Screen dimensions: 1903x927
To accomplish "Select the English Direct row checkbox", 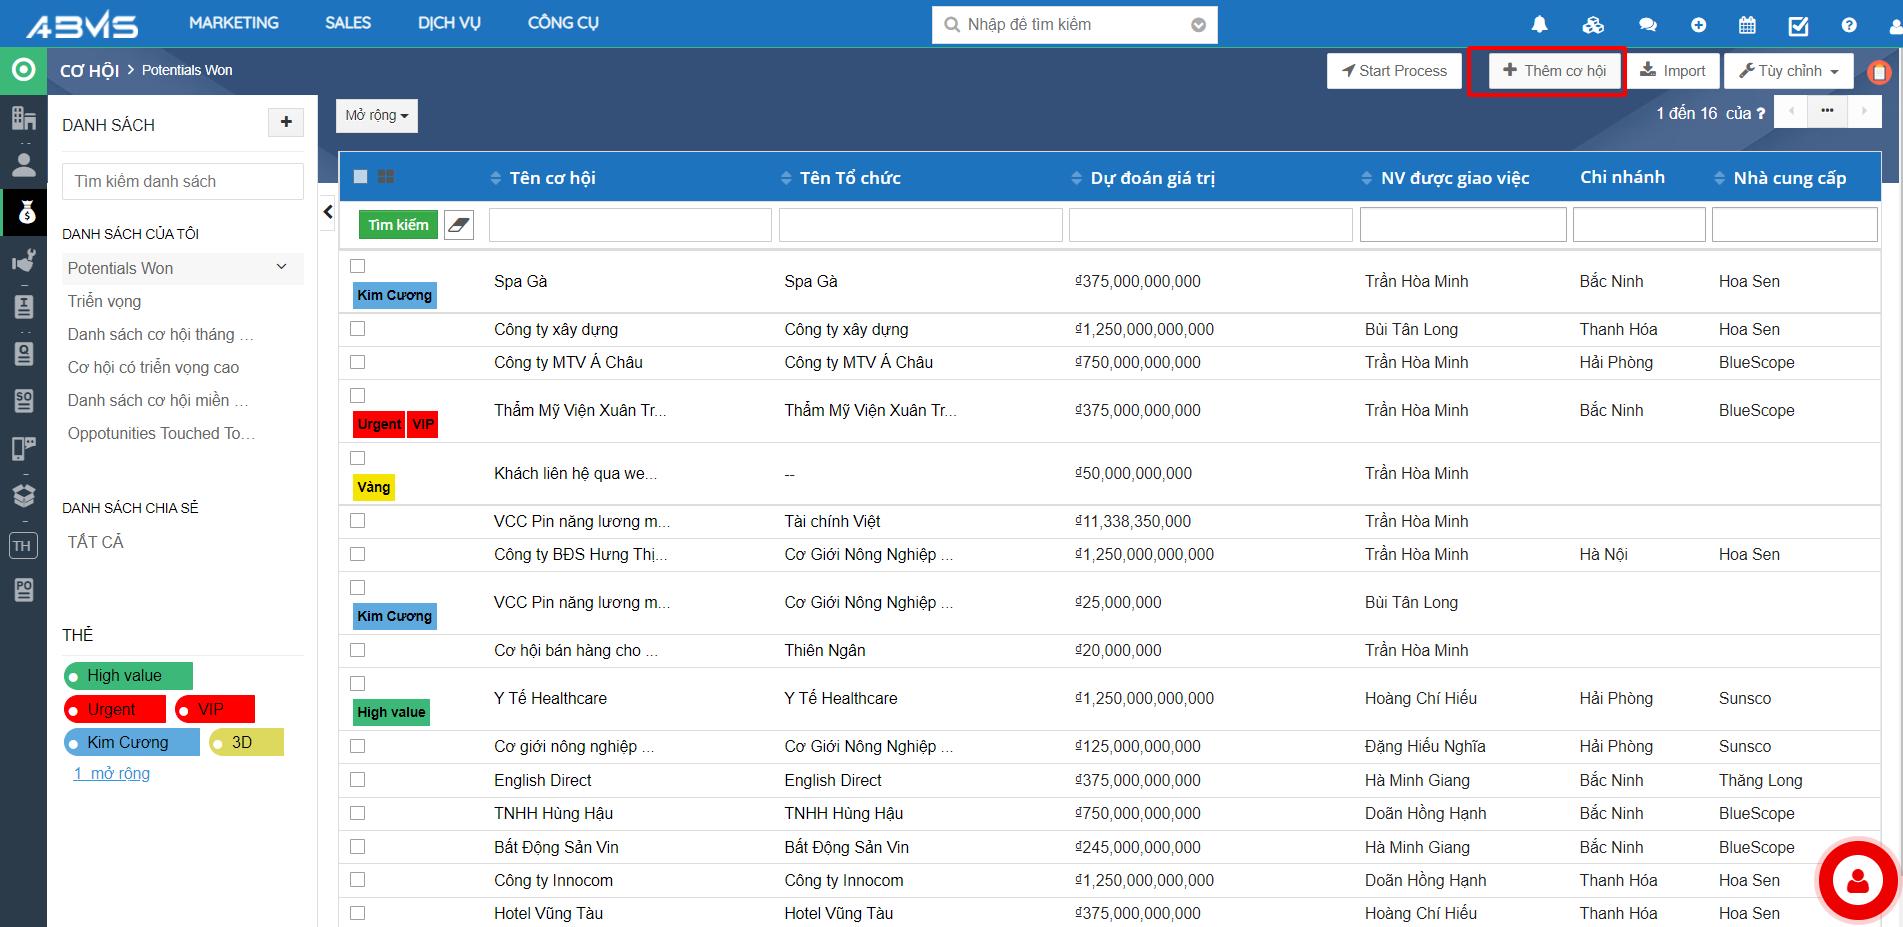I will (x=358, y=780).
